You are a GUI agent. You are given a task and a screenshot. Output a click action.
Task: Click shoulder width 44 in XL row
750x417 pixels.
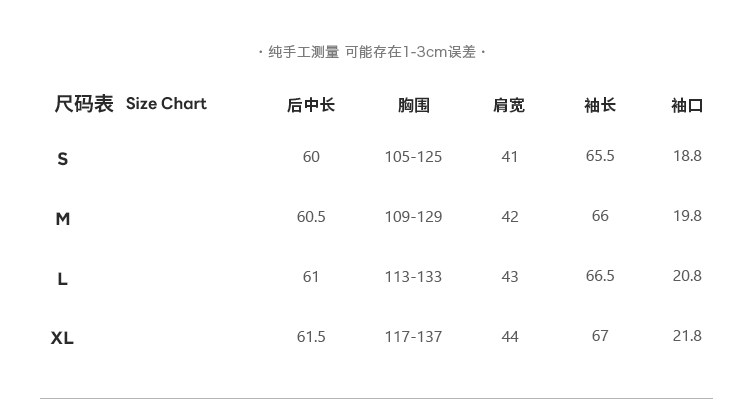pos(510,337)
